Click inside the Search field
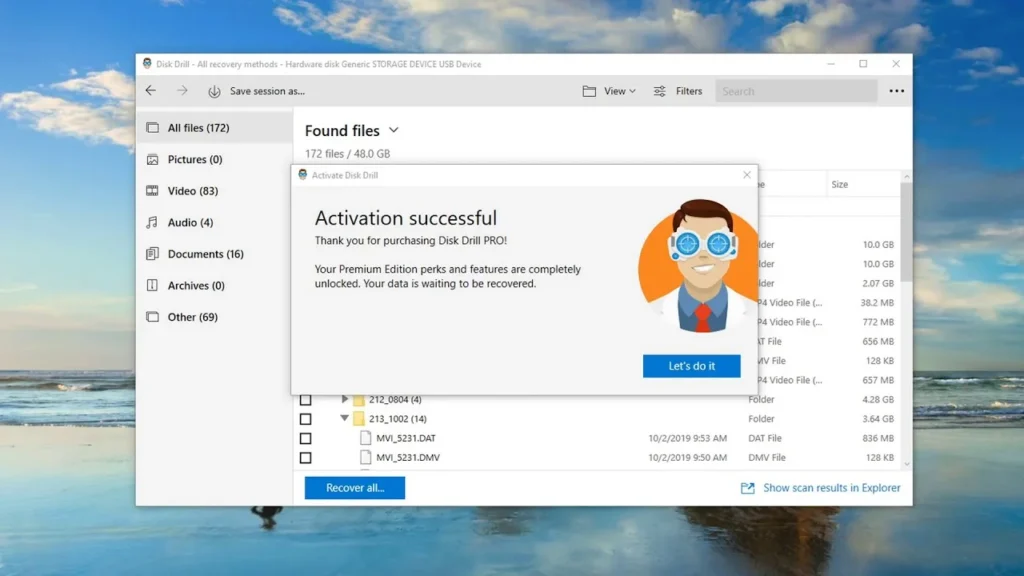1024x576 pixels. (x=795, y=90)
